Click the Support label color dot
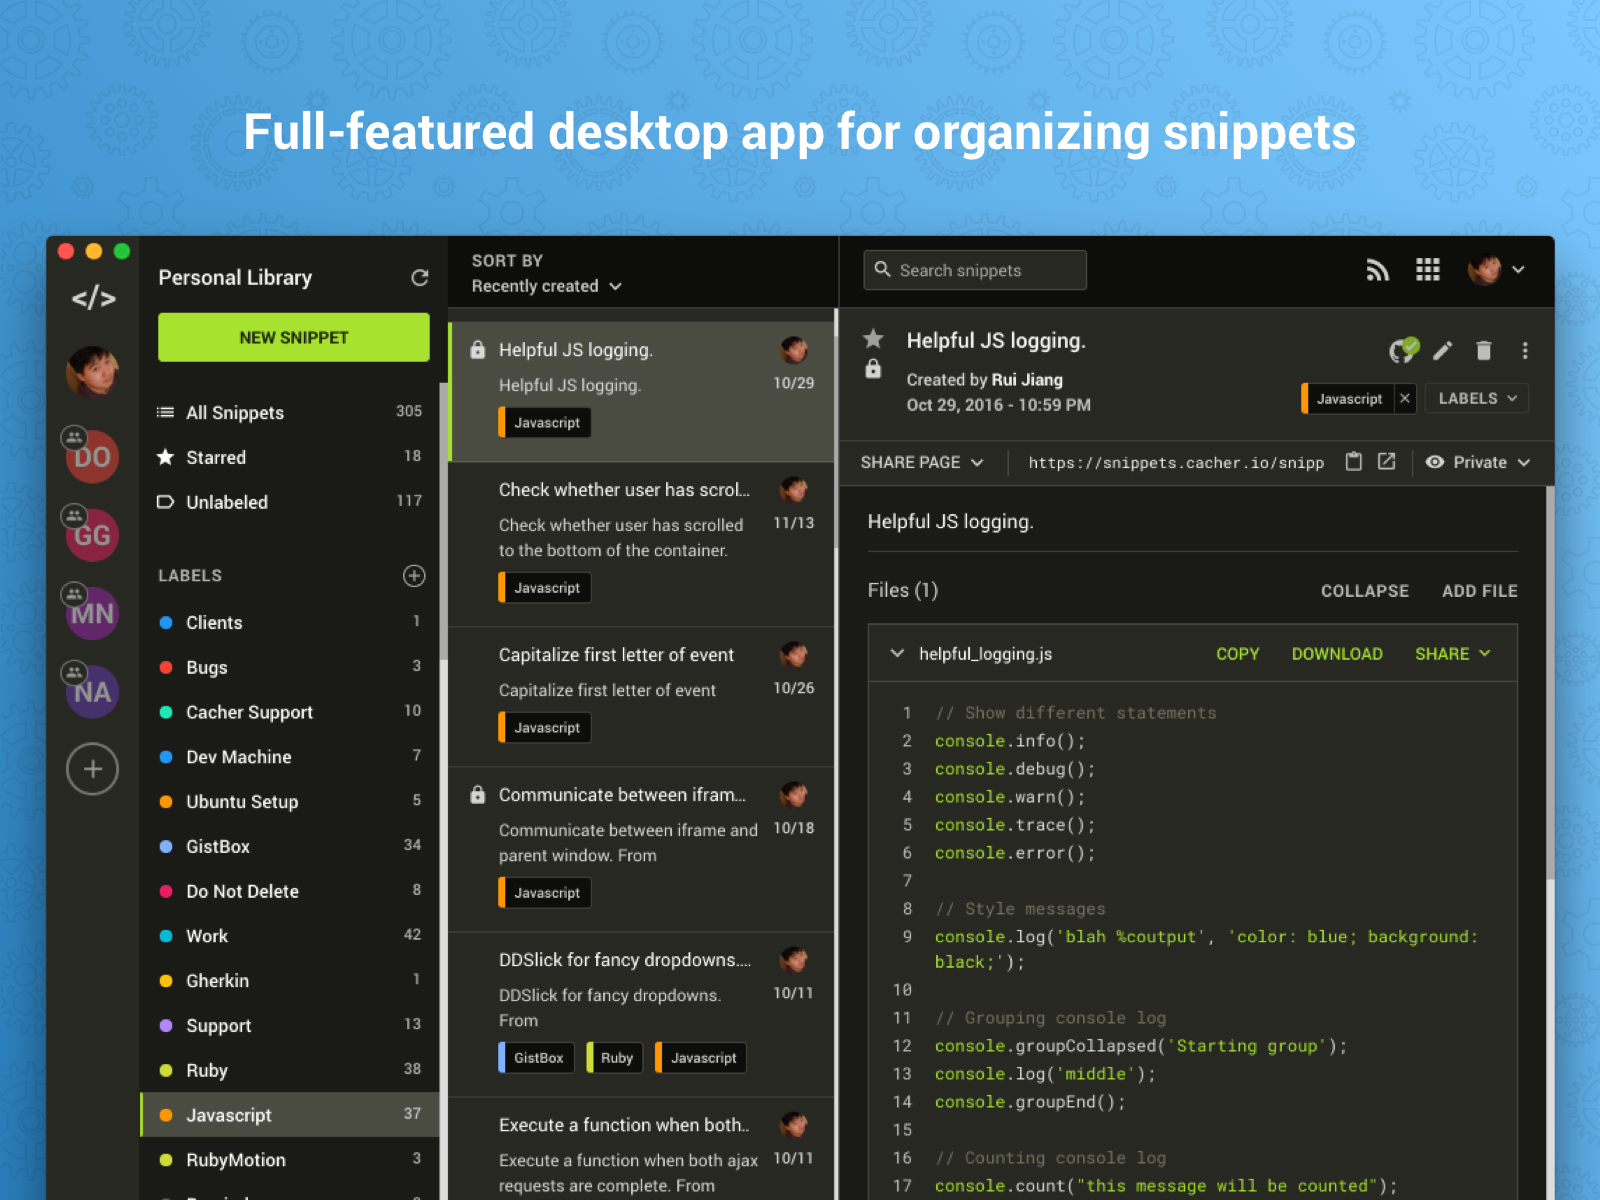 [166, 1025]
